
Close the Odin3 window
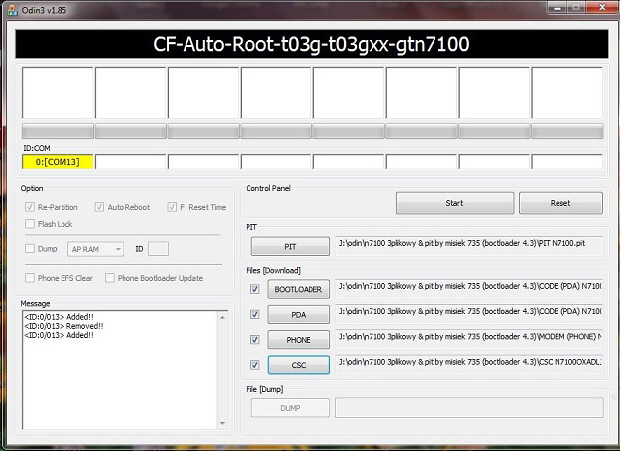pyautogui.click(x=602, y=7)
